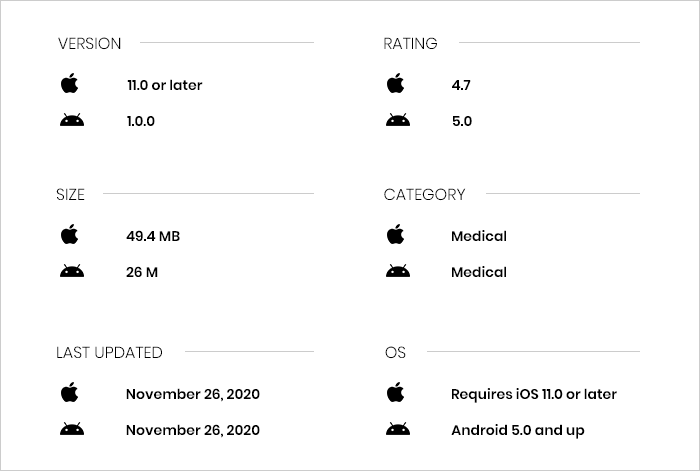The height and width of the screenshot is (471, 700).
Task: Select the RATING section heading
Action: [410, 43]
